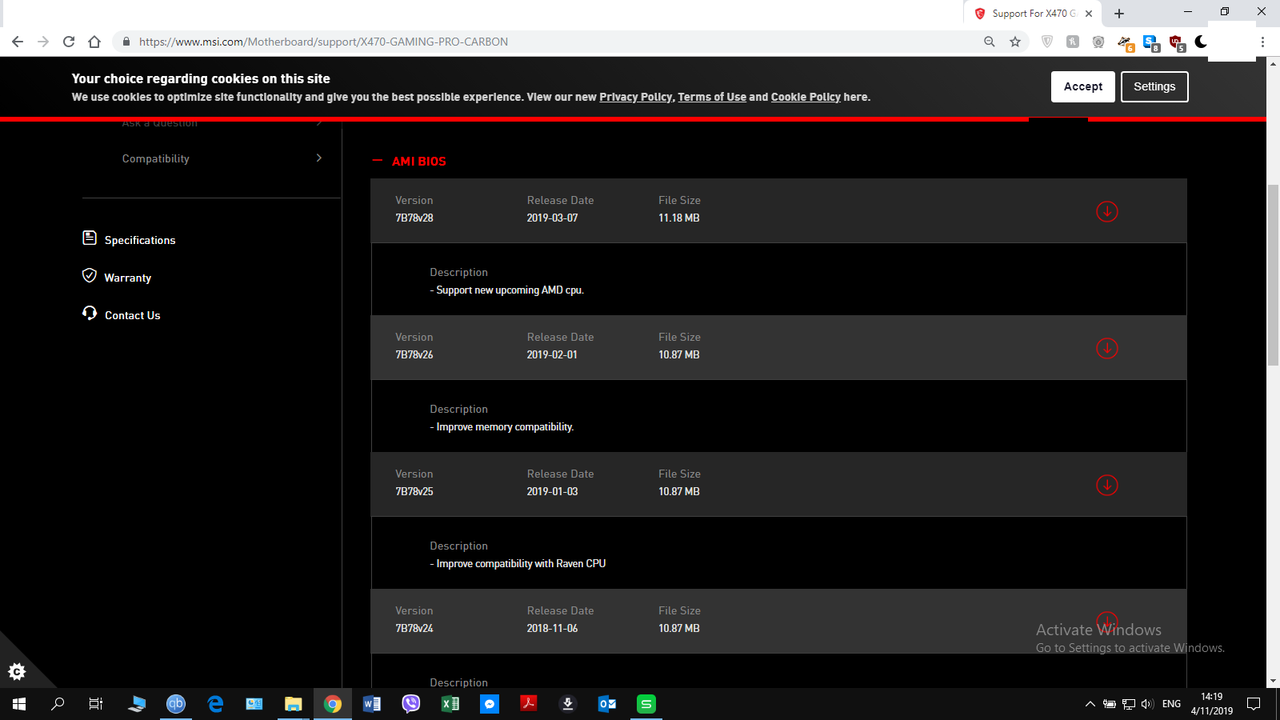Click the address bar URL
The width and height of the screenshot is (1280, 720).
pos(323,42)
